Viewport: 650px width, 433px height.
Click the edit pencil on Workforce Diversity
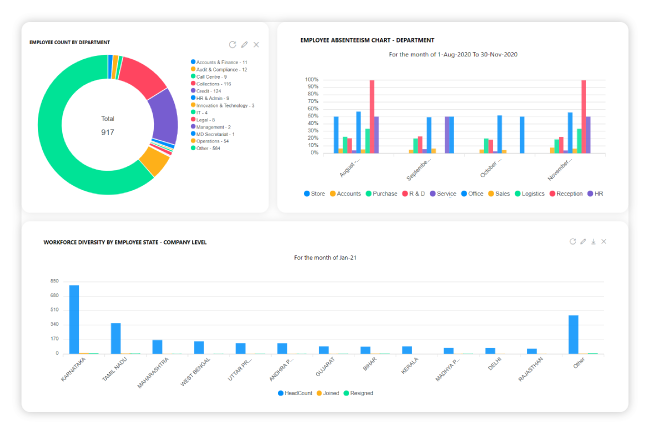coord(583,241)
